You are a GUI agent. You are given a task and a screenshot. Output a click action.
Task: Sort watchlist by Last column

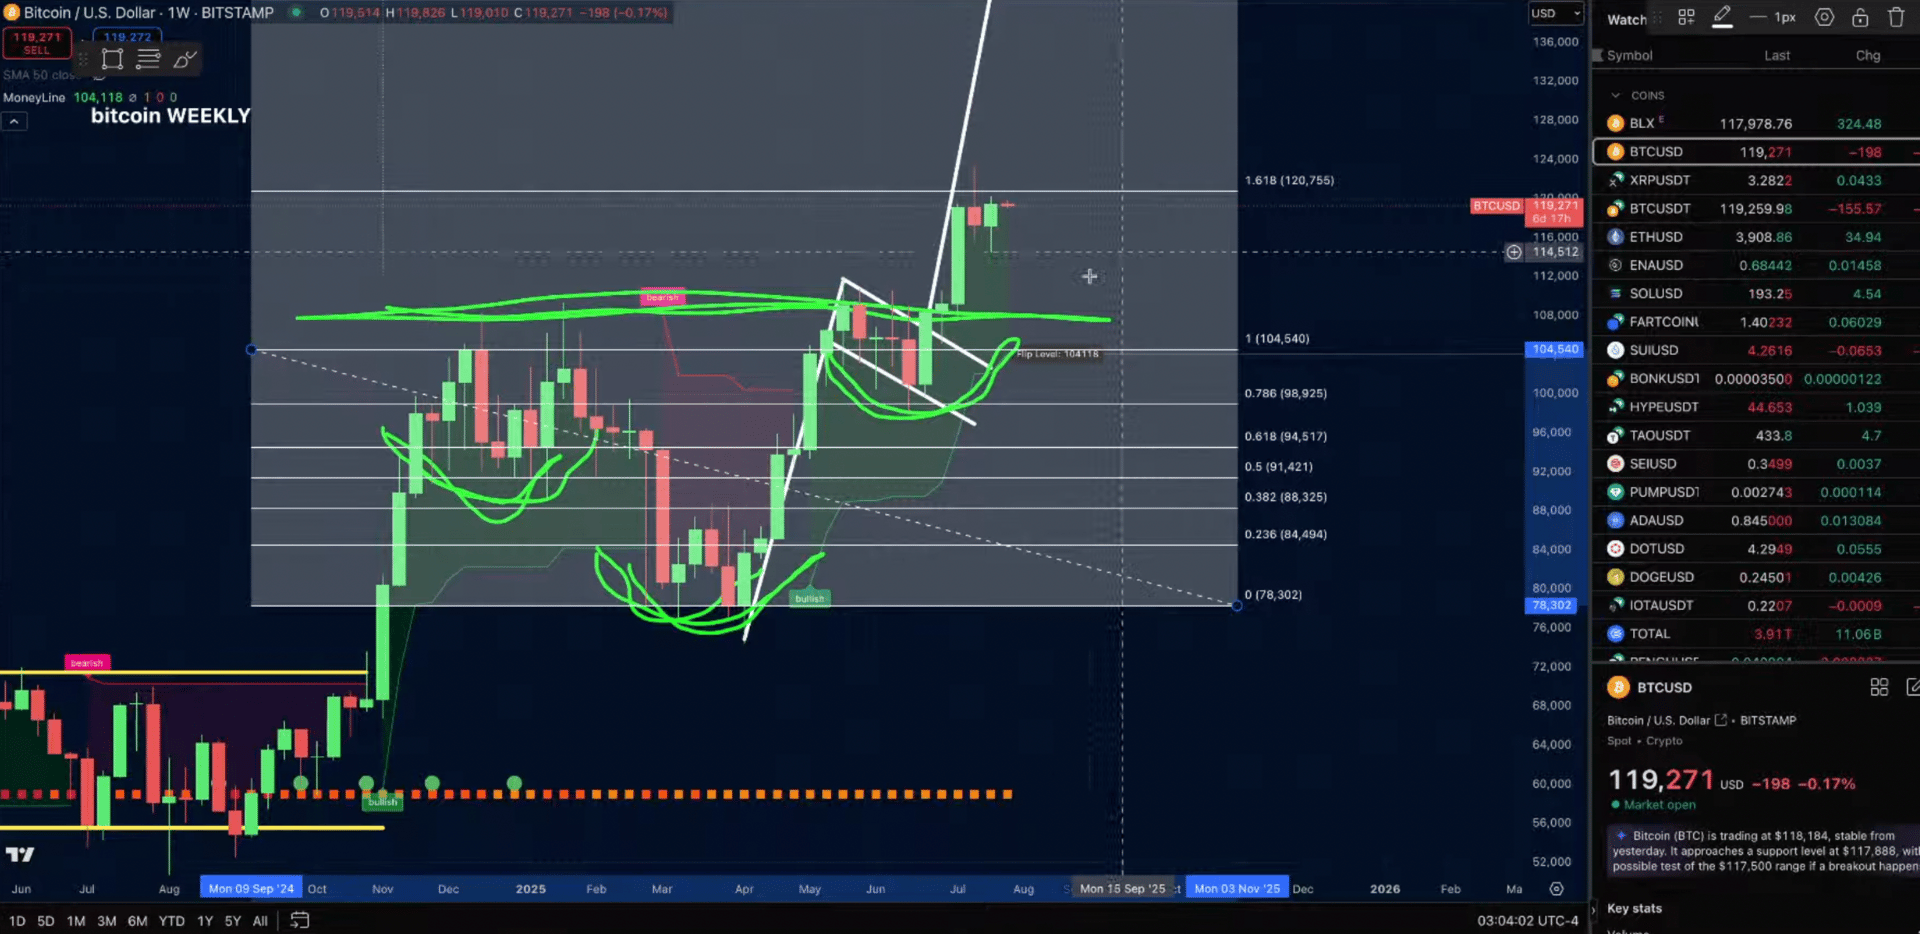pos(1777,56)
